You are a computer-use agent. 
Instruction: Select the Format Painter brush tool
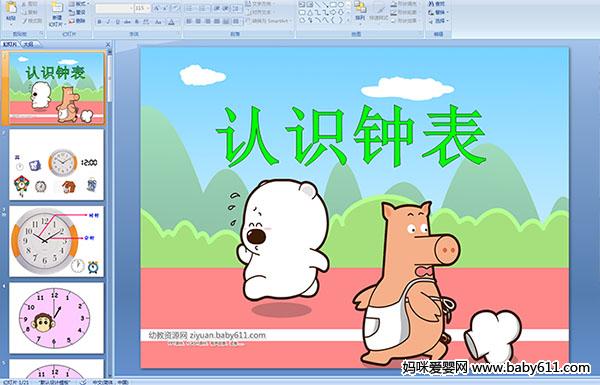32,21
